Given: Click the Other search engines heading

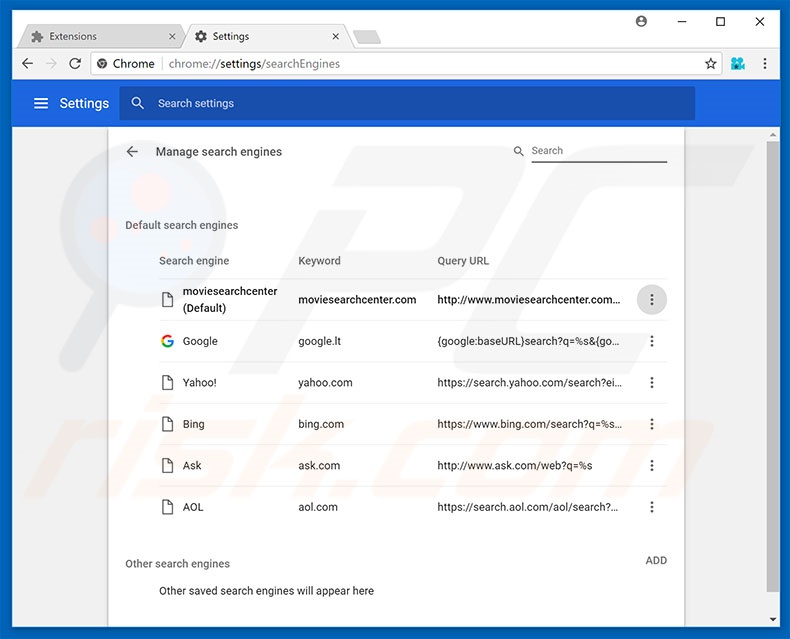Looking at the screenshot, I should 177,563.
